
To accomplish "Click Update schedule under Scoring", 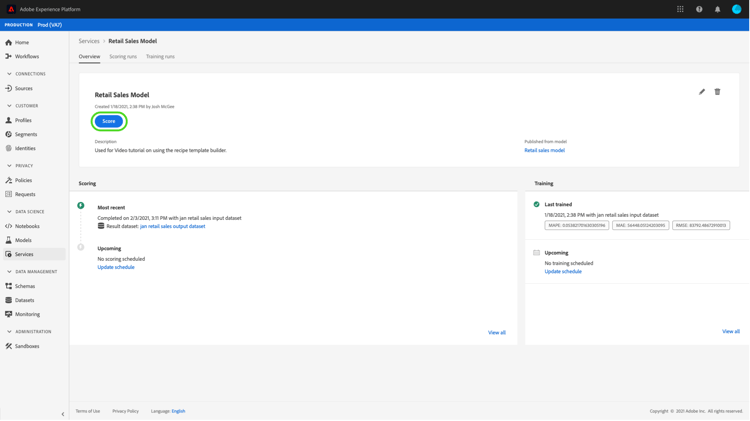I will [116, 267].
